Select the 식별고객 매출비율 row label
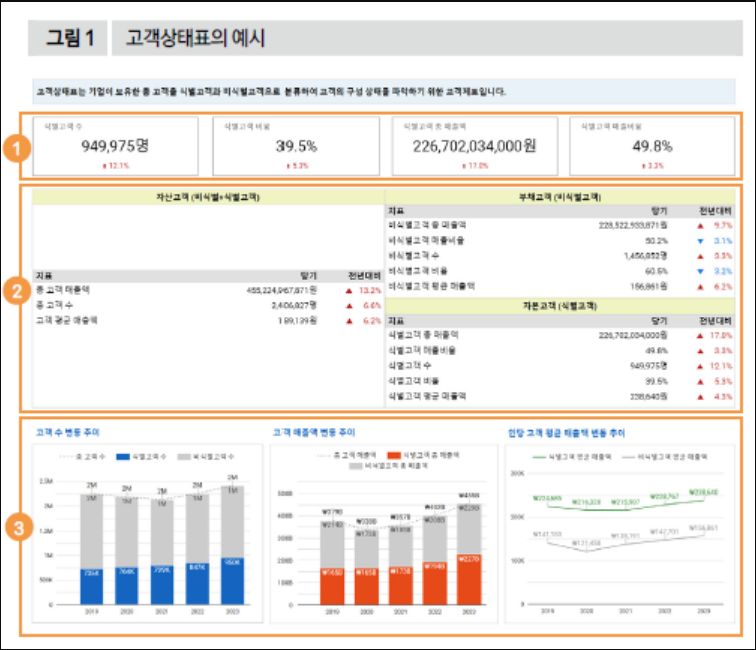This screenshot has height=650, width=756. [422, 351]
